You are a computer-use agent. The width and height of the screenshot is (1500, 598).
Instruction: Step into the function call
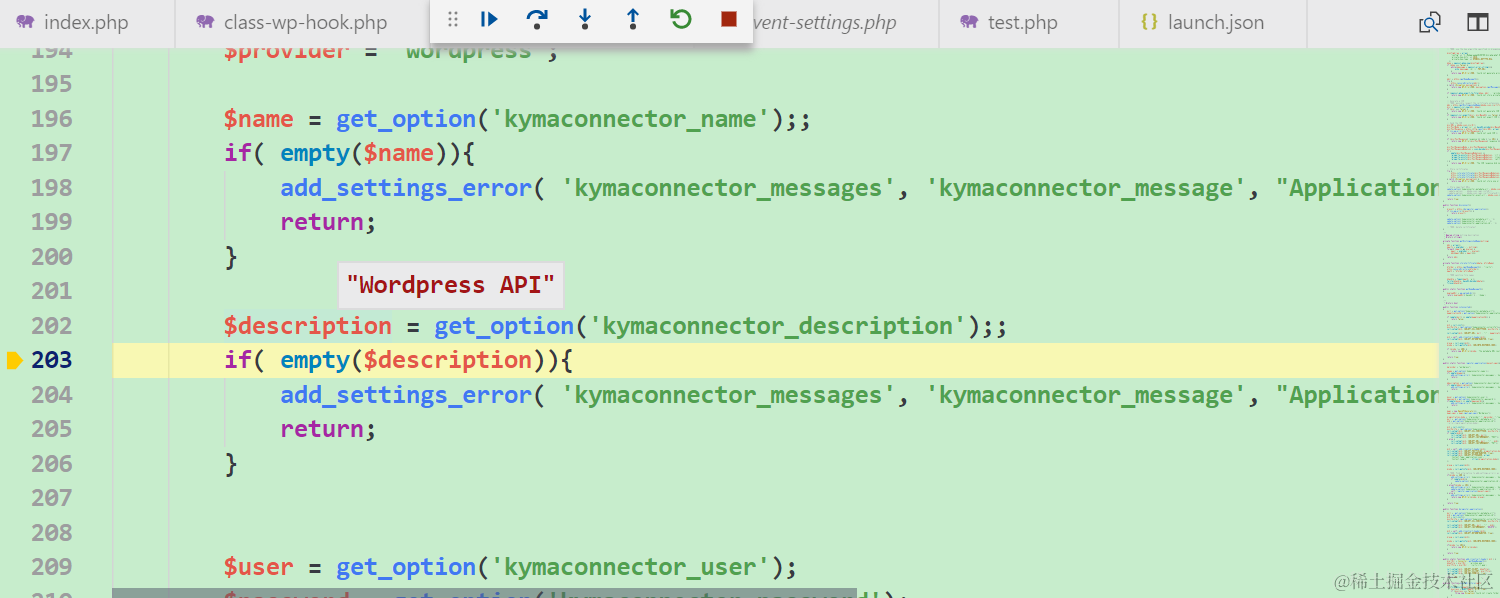click(585, 19)
